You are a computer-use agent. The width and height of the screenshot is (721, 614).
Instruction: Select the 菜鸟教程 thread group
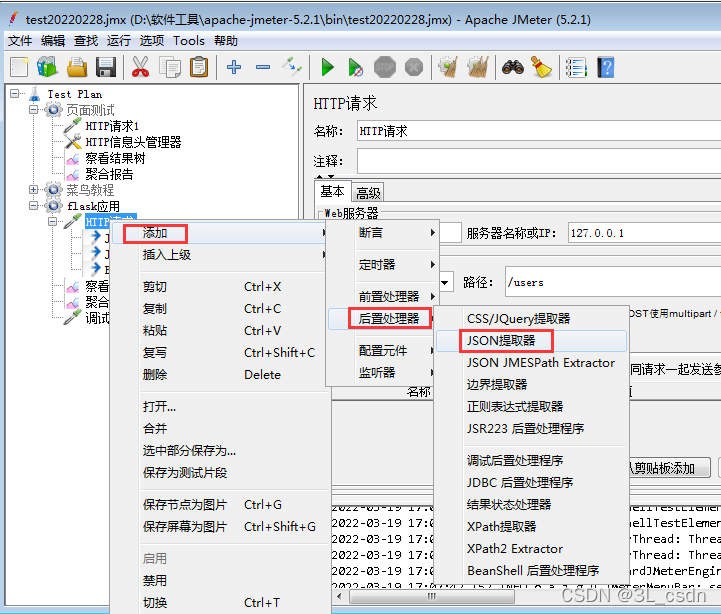click(x=90, y=190)
